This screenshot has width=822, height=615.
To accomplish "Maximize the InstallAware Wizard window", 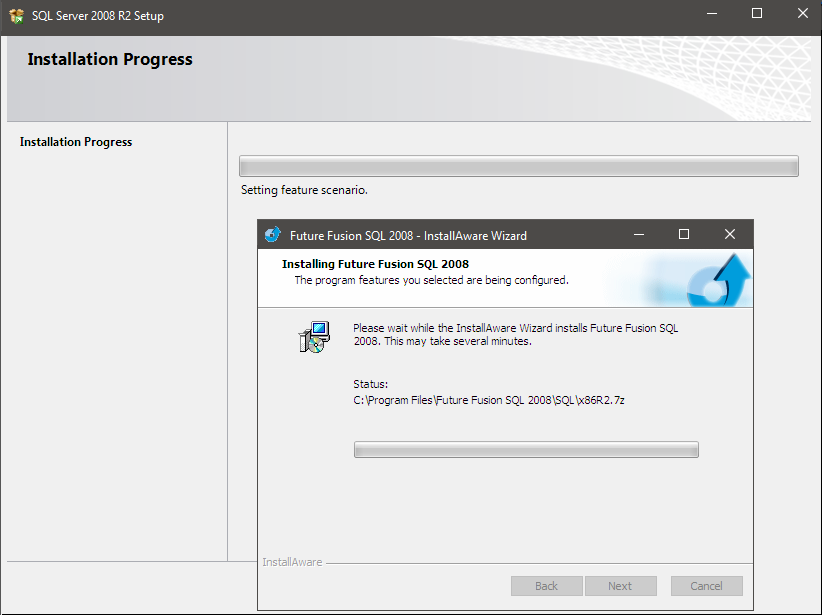I will (x=684, y=234).
